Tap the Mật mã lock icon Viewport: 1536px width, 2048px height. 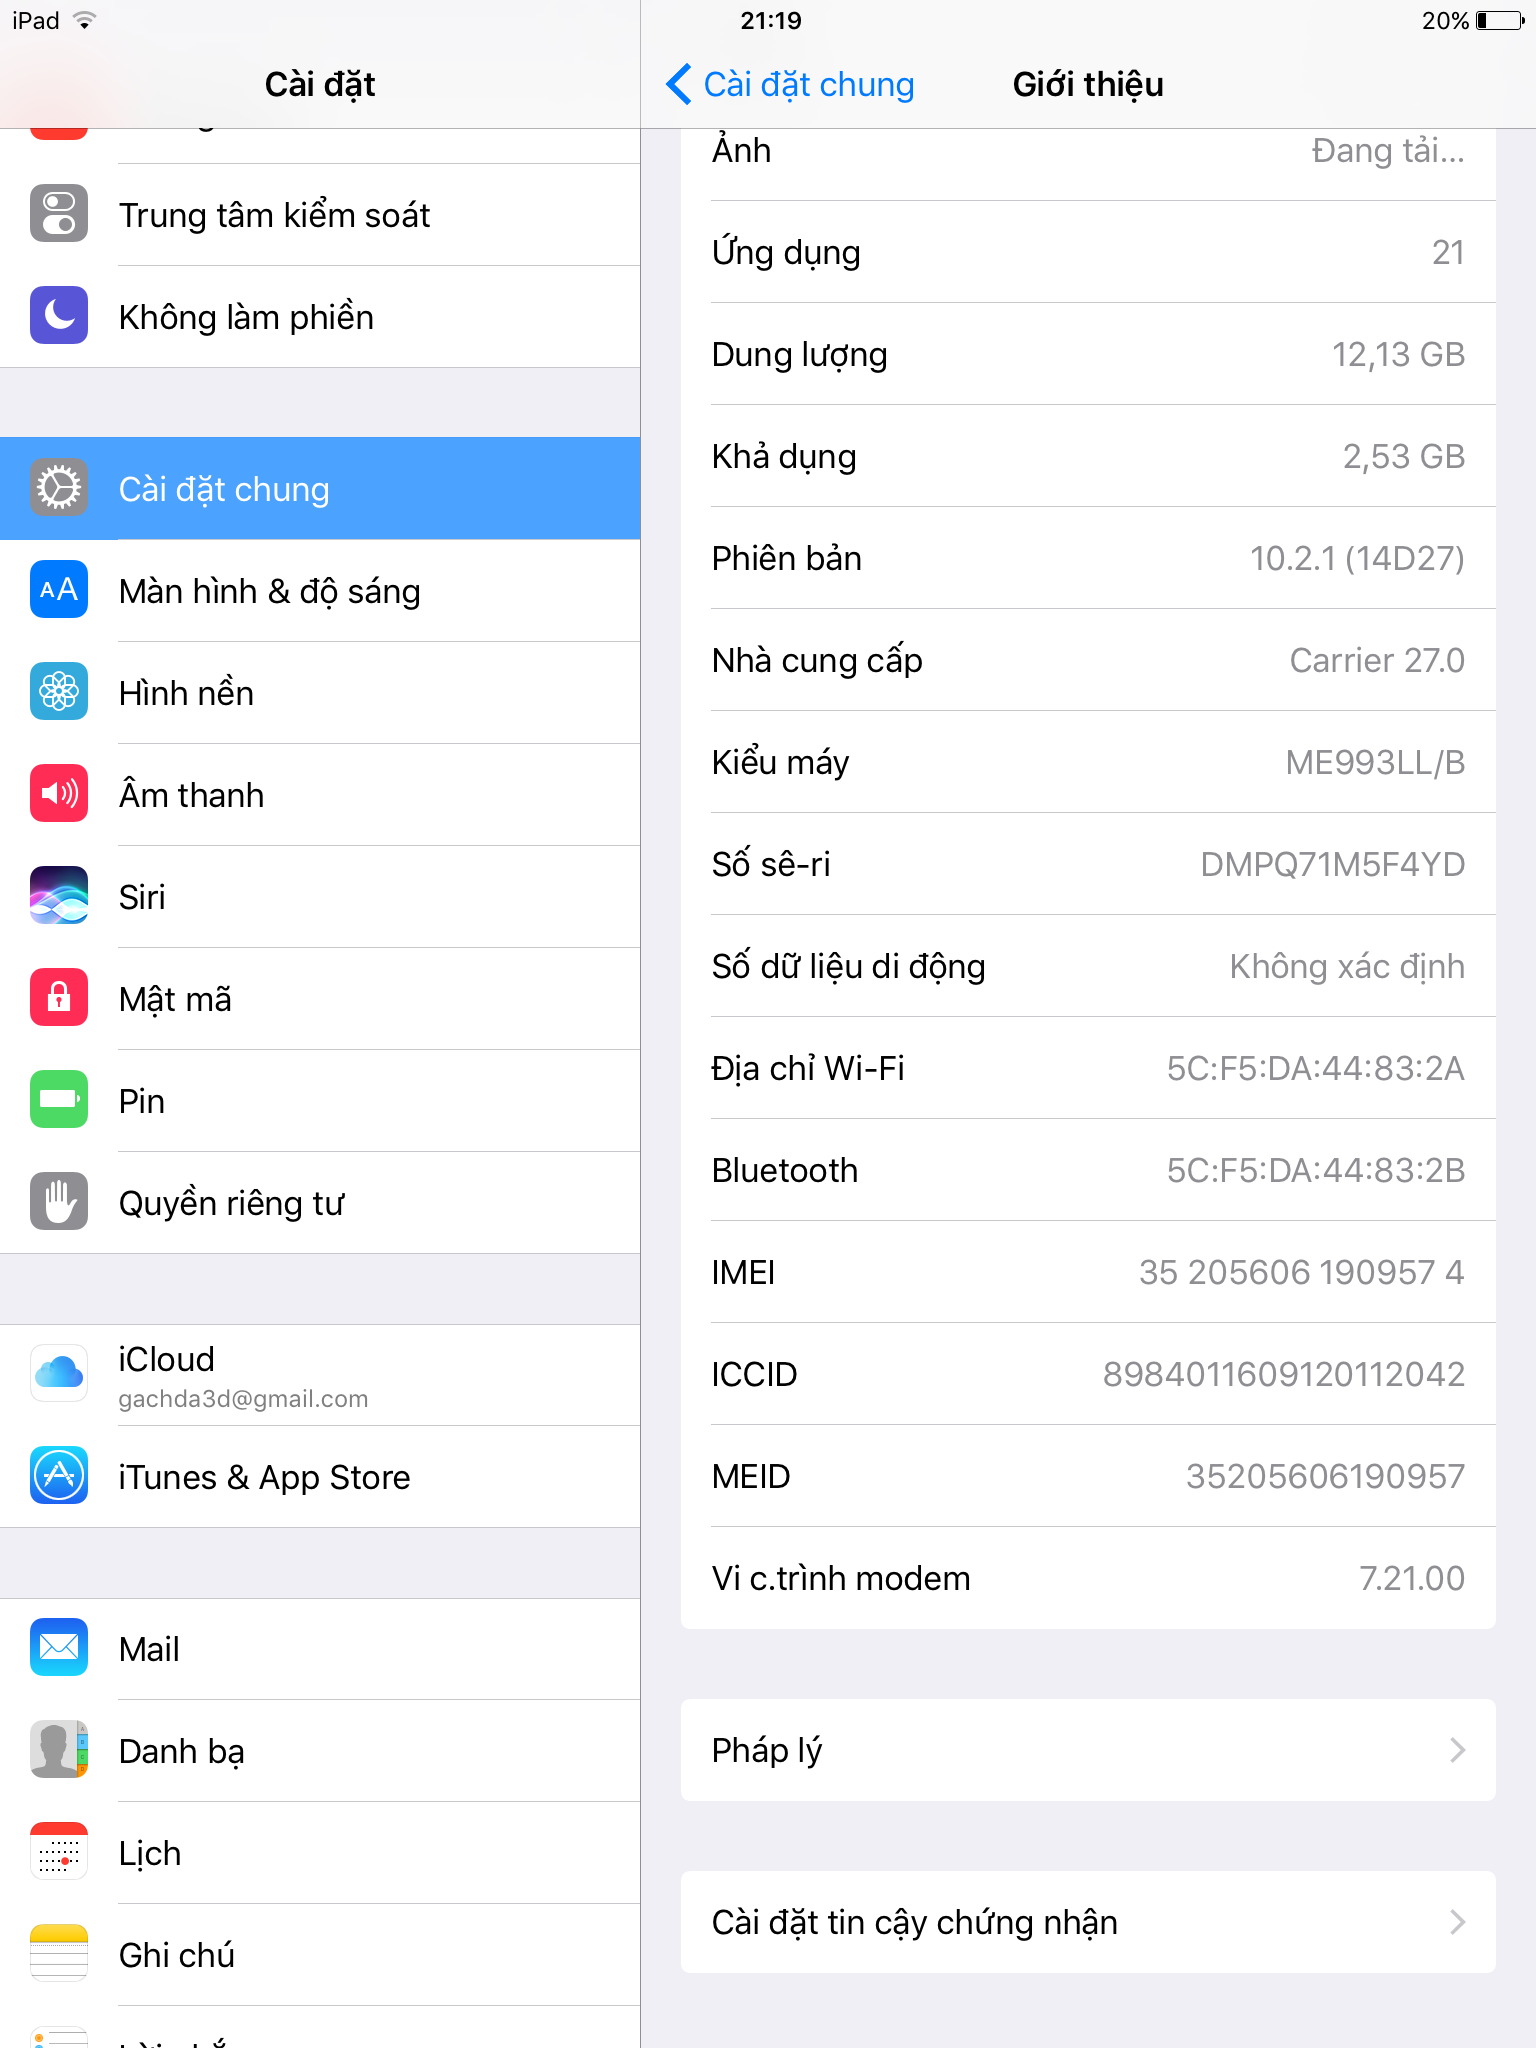[59, 998]
